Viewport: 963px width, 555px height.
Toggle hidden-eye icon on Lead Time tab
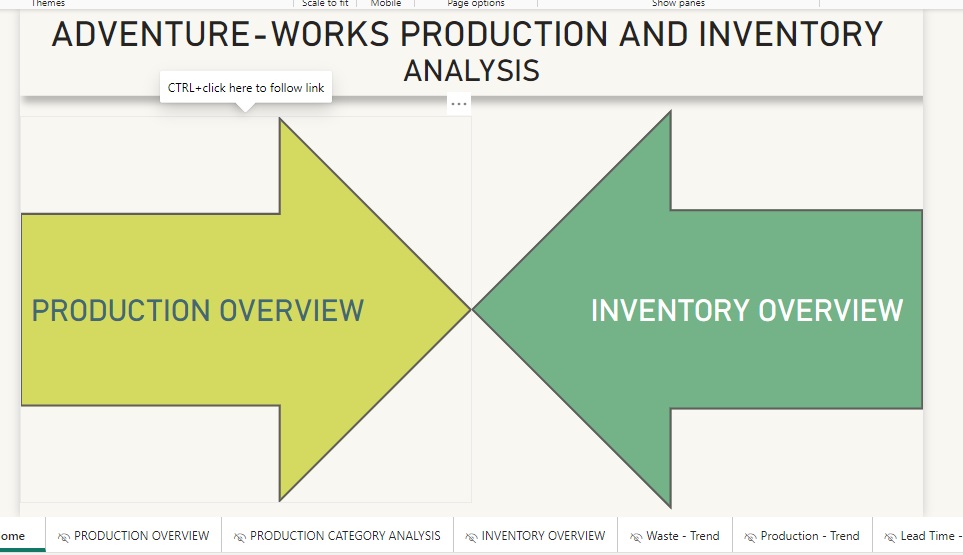891,537
